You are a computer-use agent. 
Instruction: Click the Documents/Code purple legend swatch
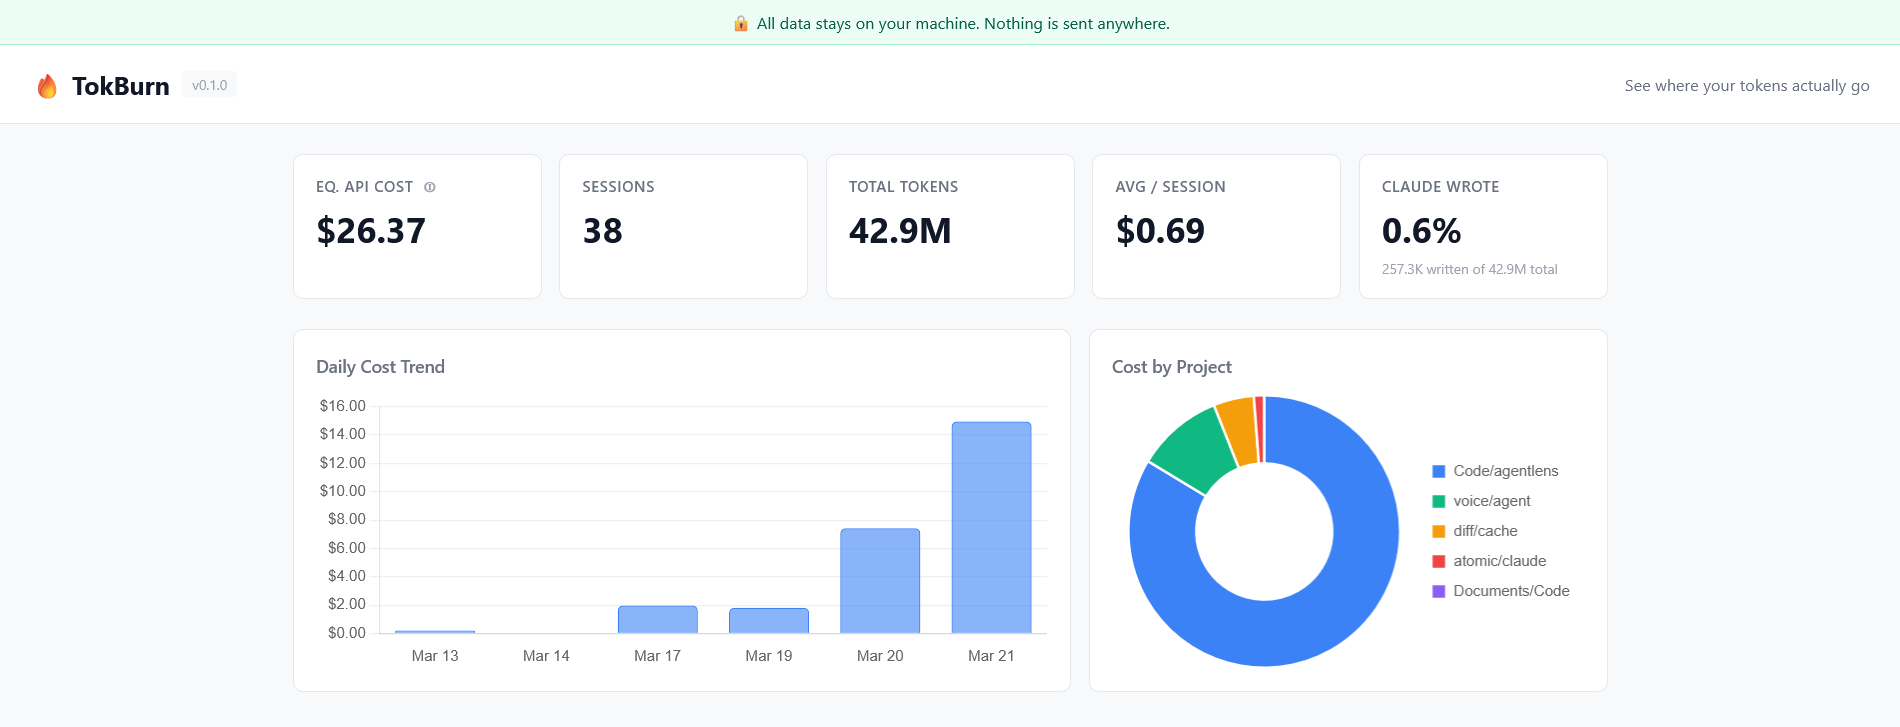tap(1439, 591)
